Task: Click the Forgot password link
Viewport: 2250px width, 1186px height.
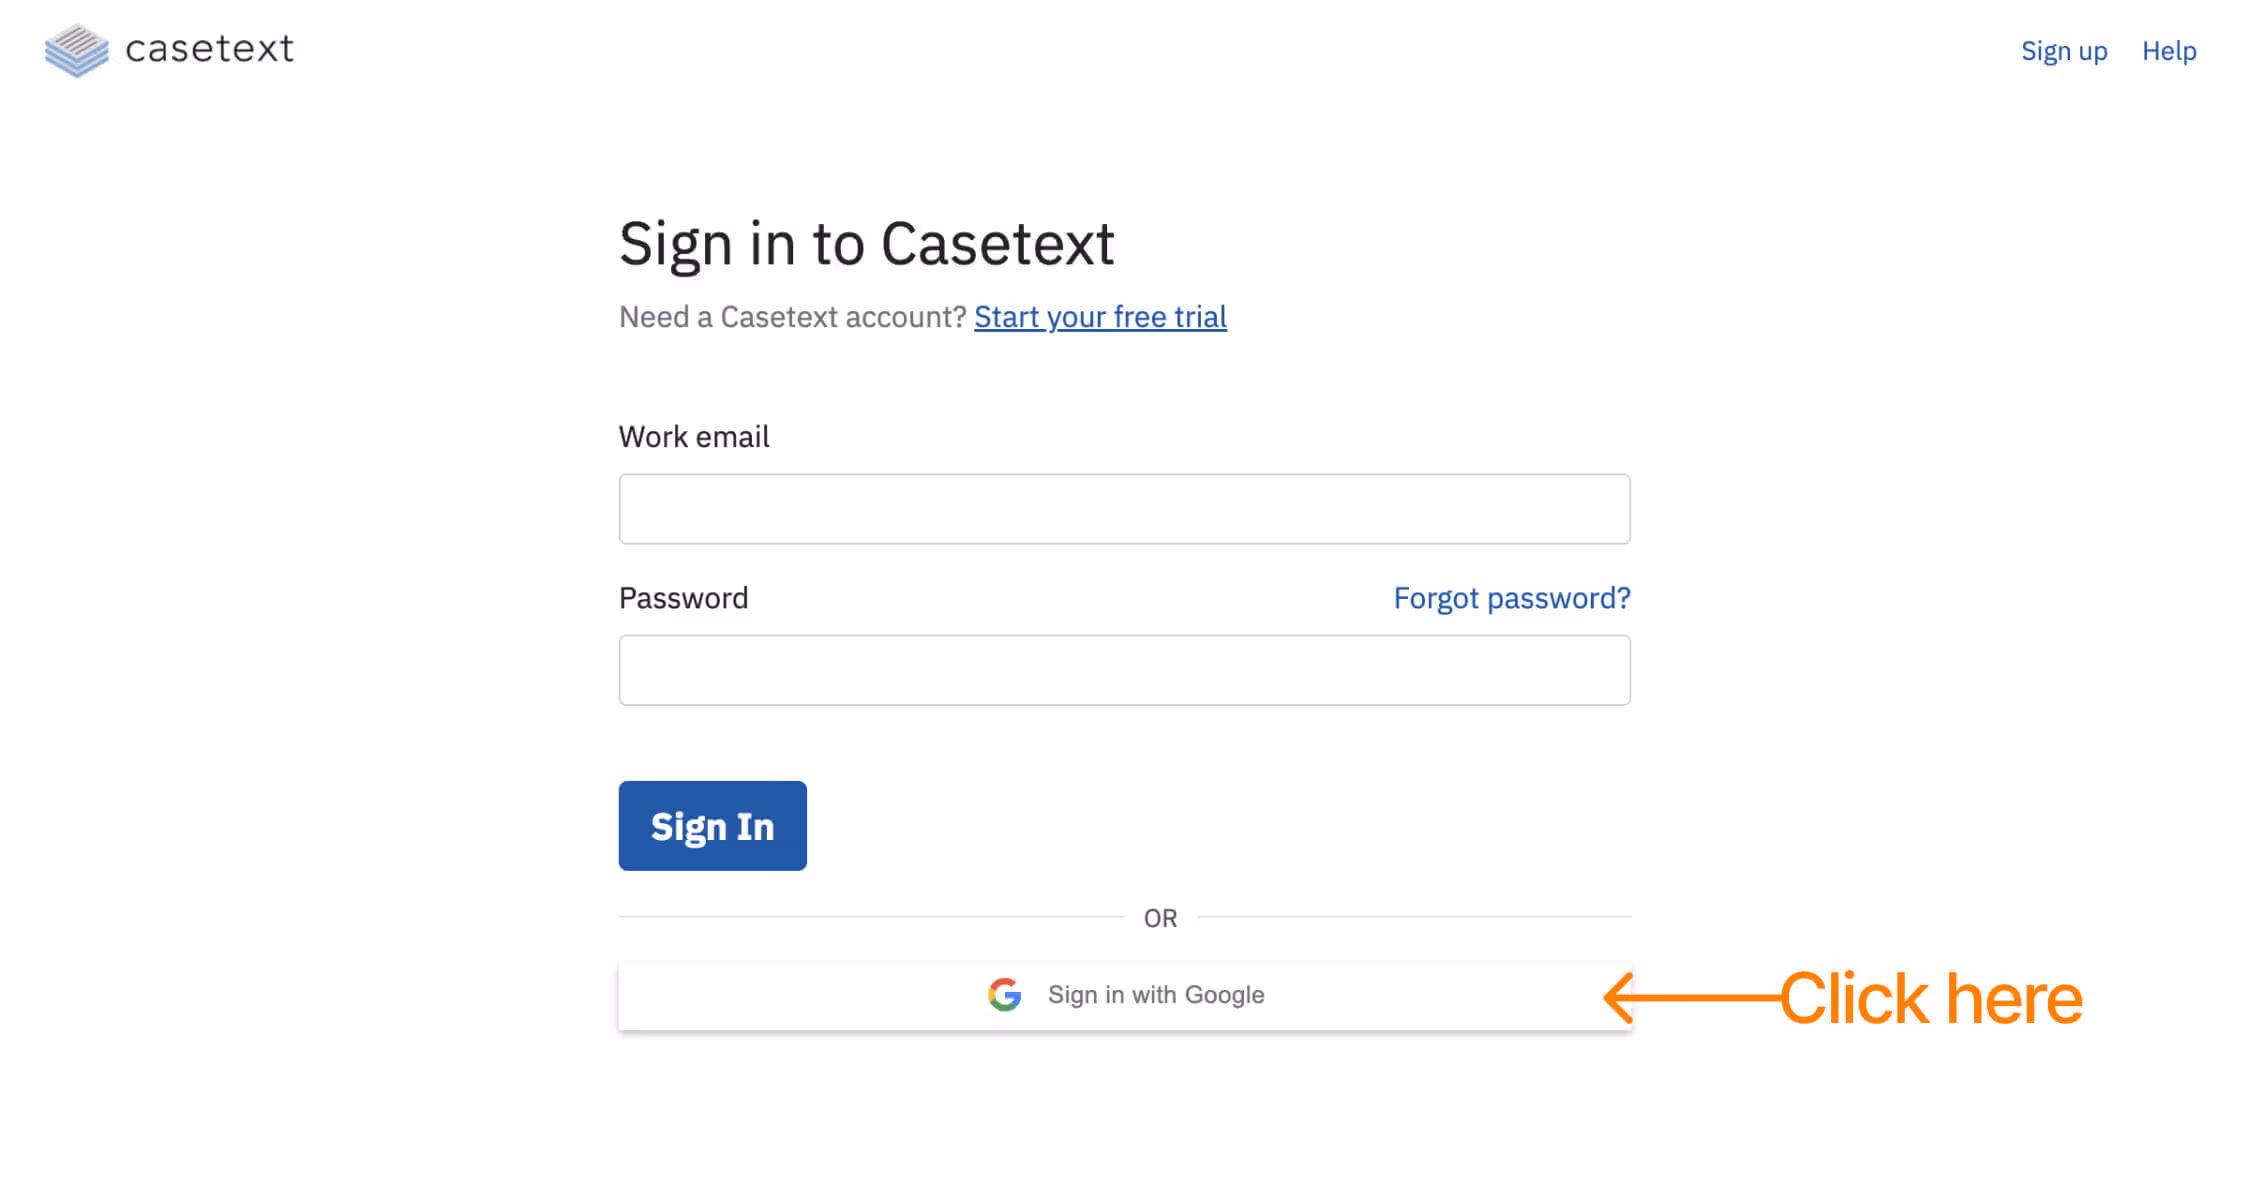Action: coord(1511,597)
